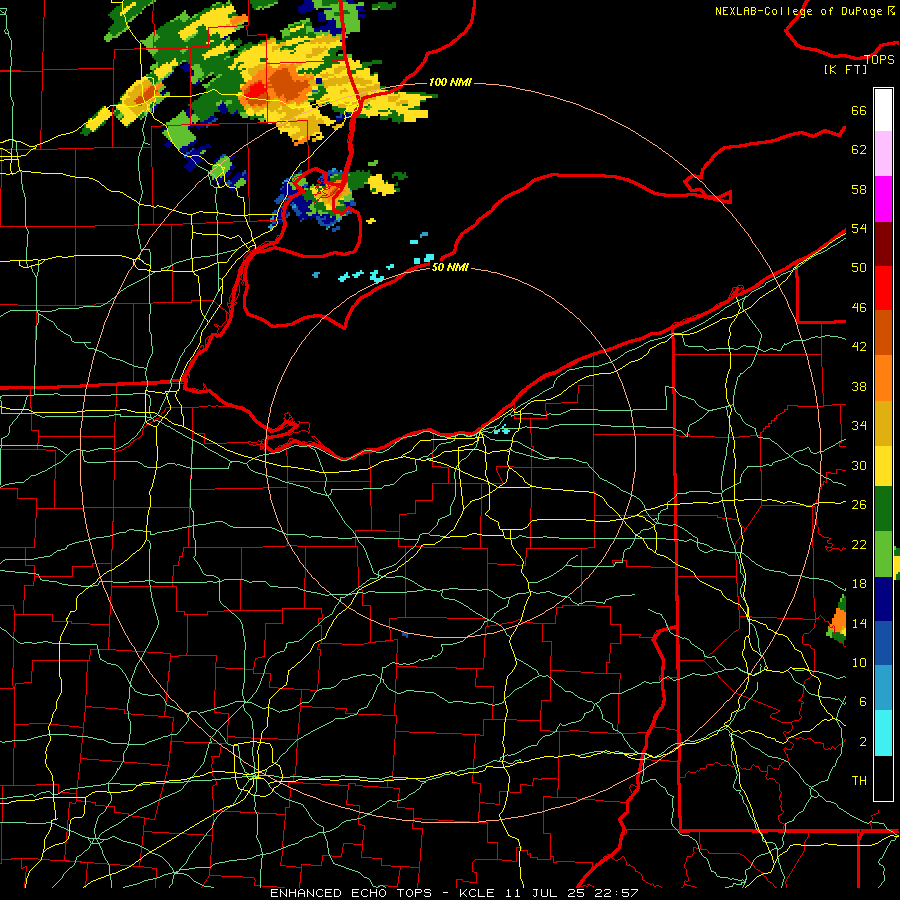900x900 pixels.
Task: Select the dark red legend swatch
Action: coord(883,243)
